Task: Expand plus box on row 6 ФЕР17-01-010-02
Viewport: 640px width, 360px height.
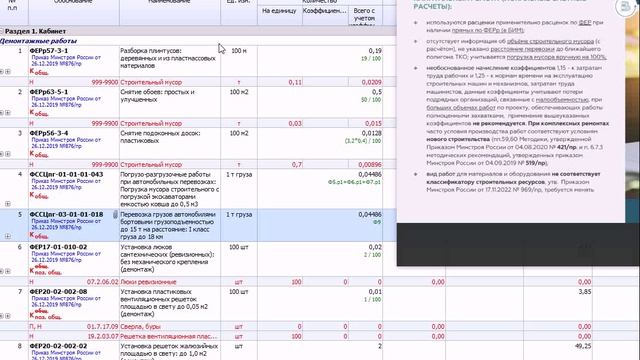Action: 8,271
